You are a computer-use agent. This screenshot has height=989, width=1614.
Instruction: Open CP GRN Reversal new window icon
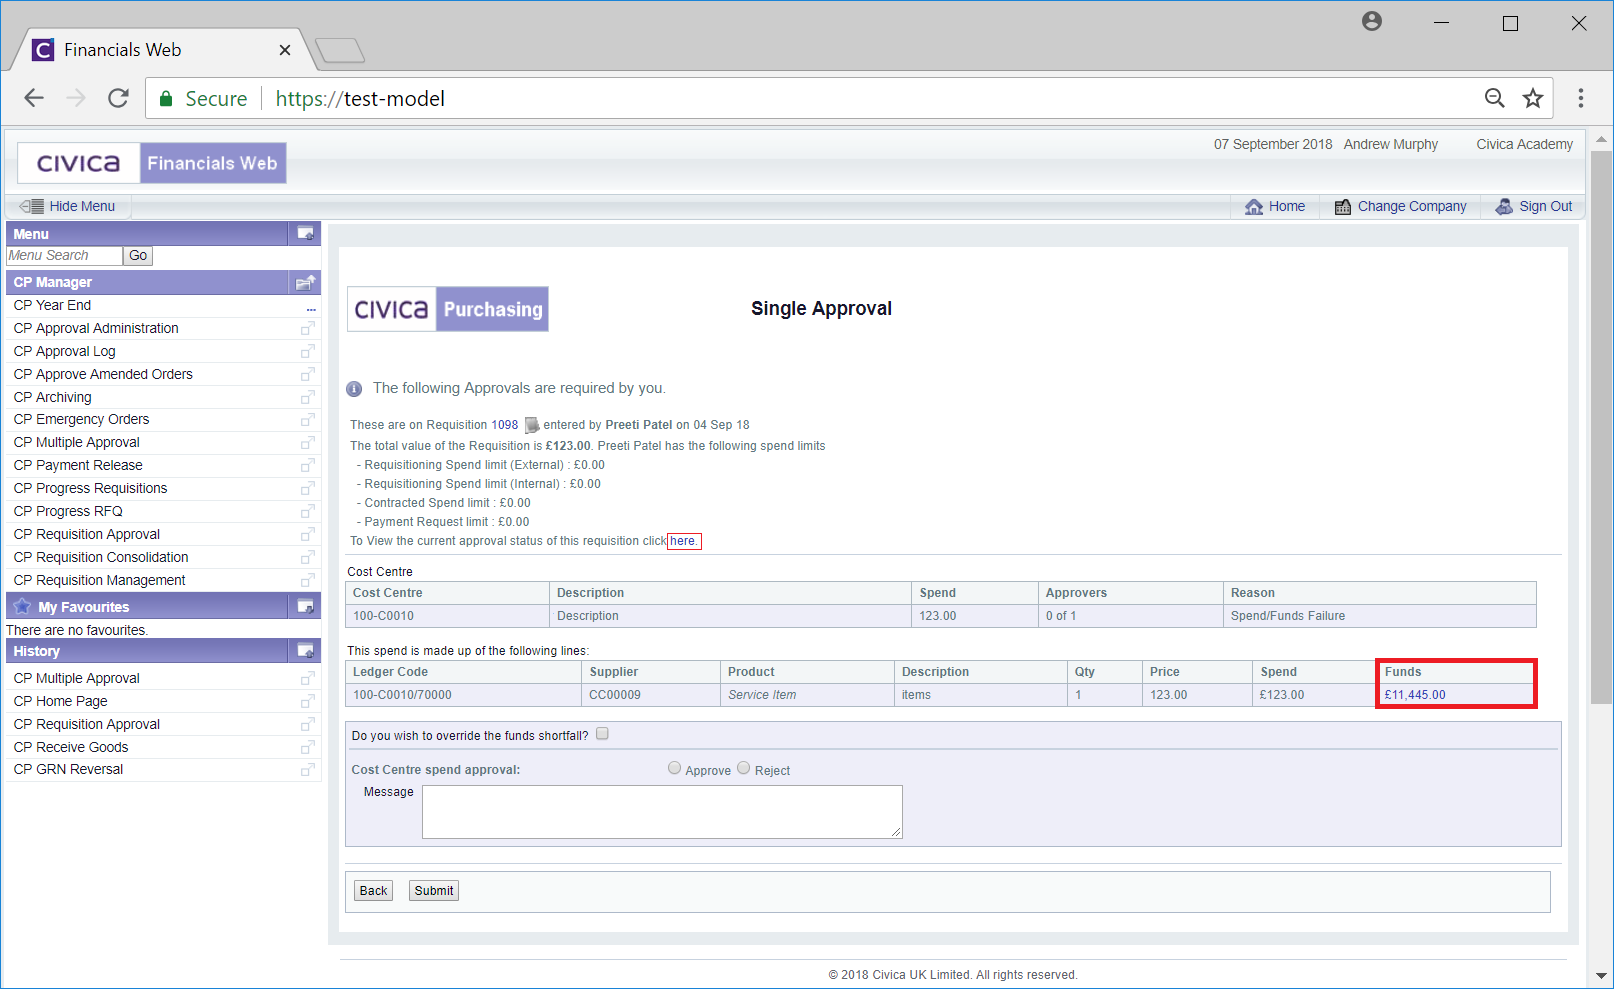coord(308,769)
